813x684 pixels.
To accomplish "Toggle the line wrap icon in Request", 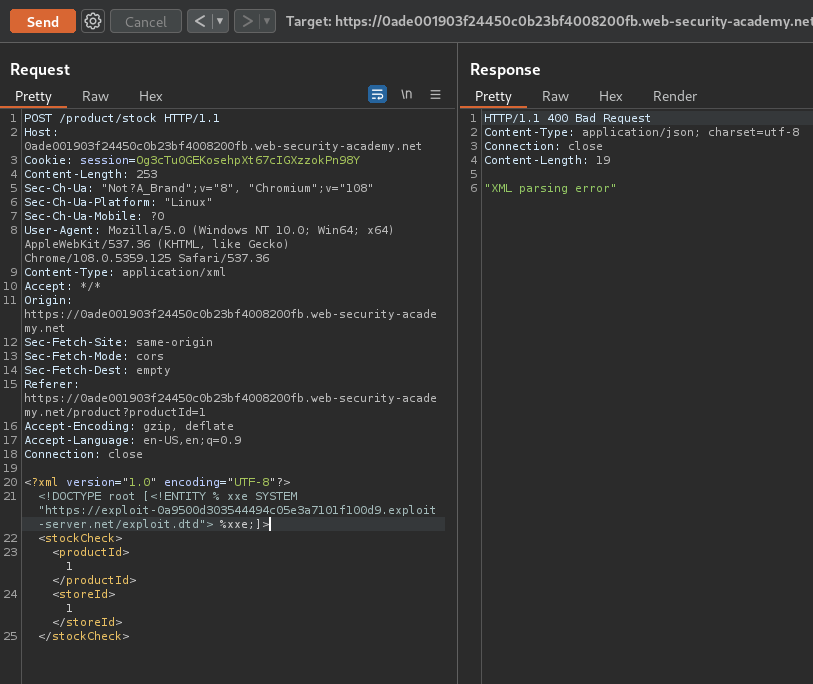I will click(377, 94).
